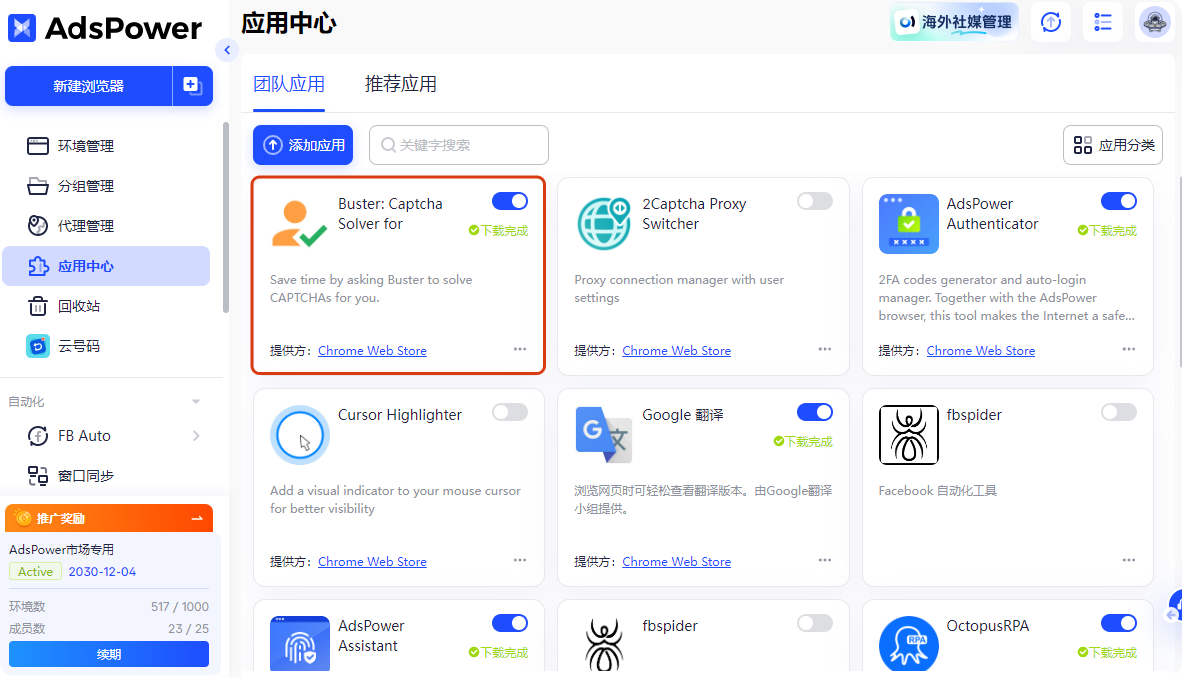Click the keyword search input field
The height and width of the screenshot is (677, 1182).
(x=458, y=145)
